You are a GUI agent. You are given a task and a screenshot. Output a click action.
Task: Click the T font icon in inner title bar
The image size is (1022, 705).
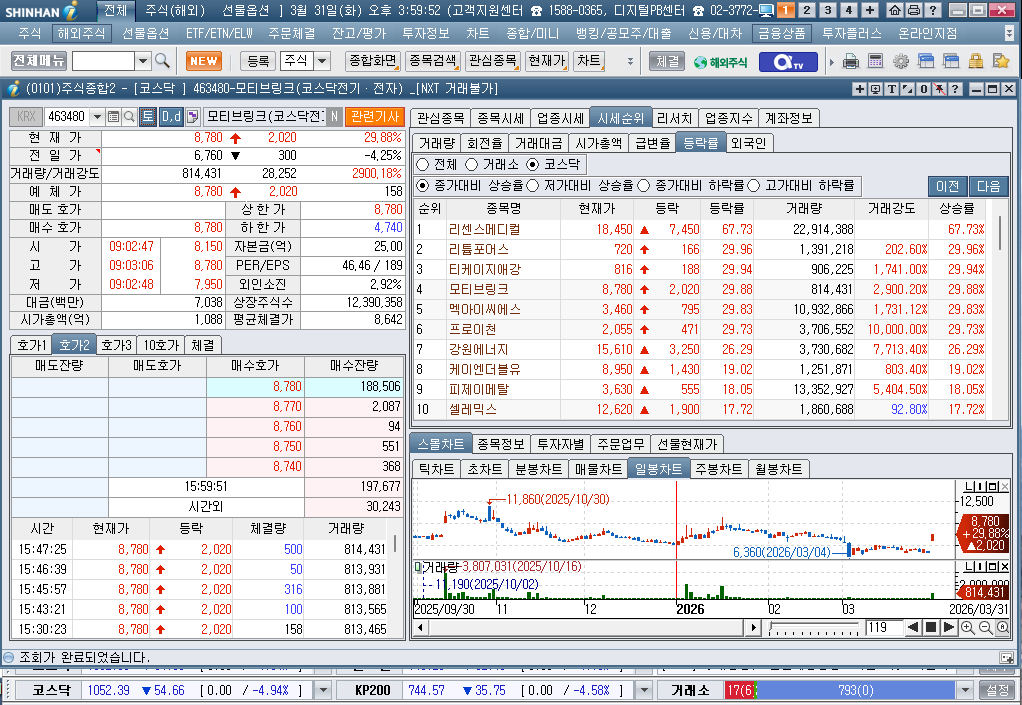click(891, 89)
